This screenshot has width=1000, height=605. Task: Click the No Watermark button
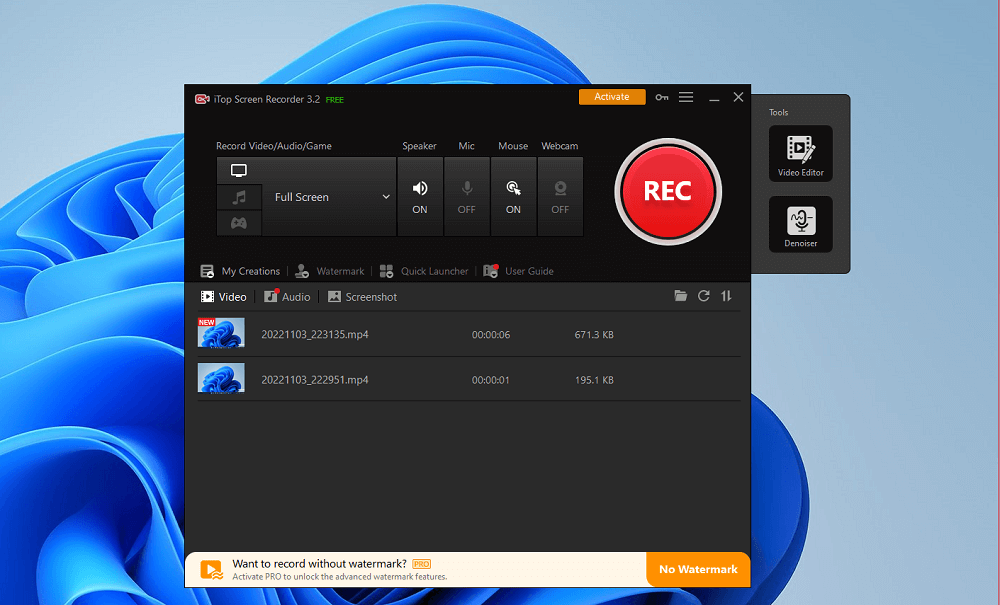point(698,569)
